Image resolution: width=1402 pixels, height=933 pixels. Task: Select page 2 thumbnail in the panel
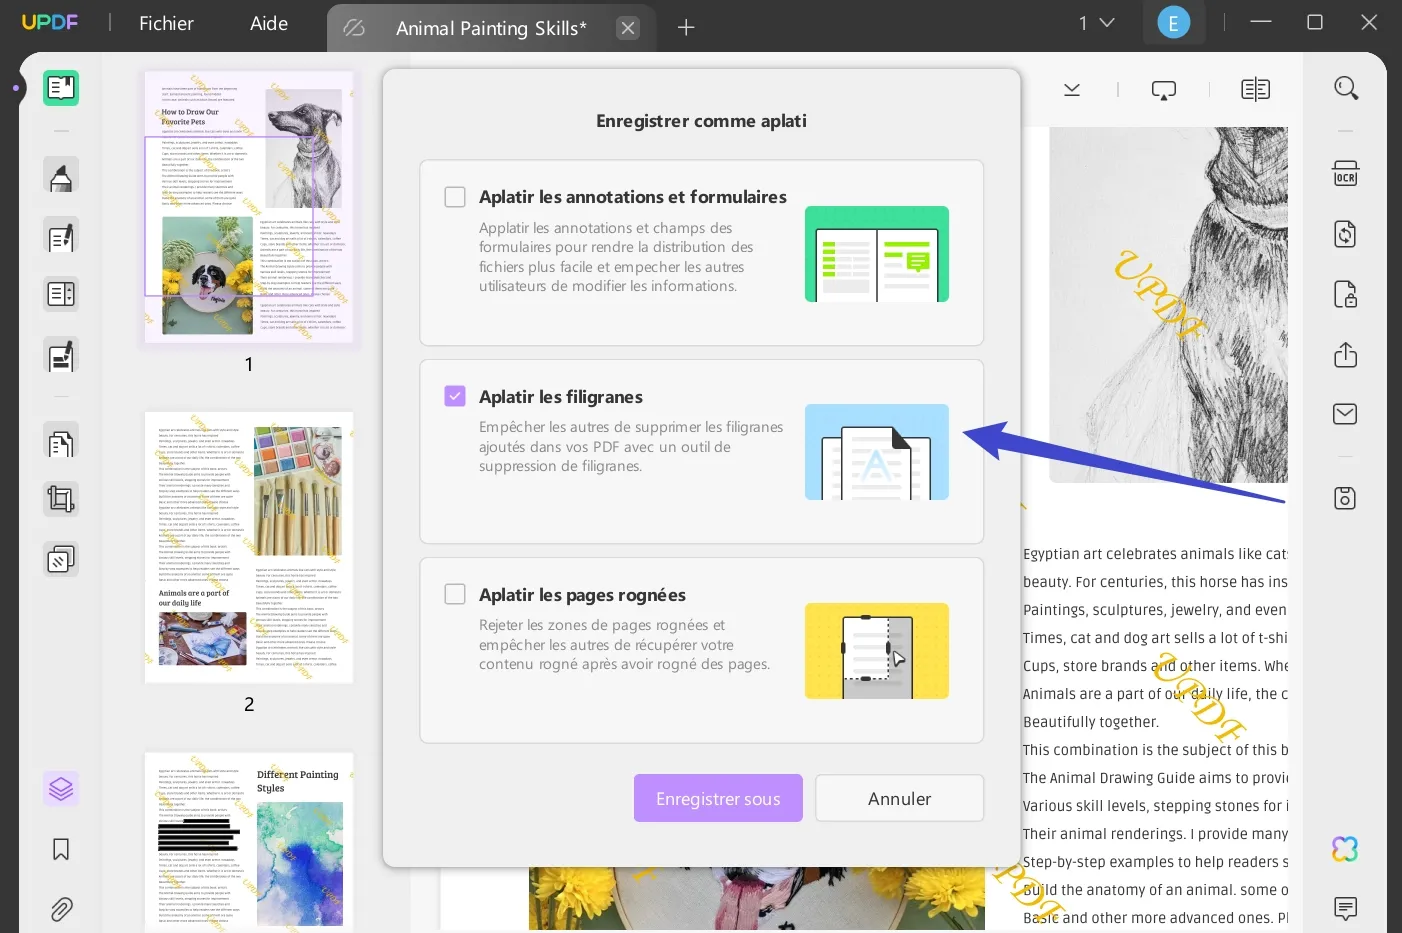[249, 547]
